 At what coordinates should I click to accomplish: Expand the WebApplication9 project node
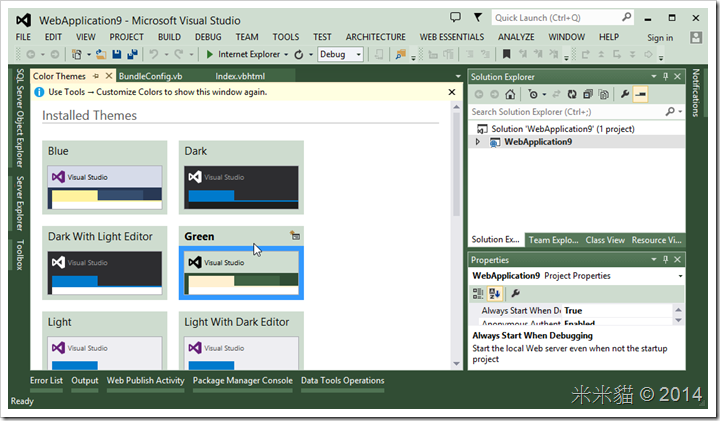click(x=478, y=142)
